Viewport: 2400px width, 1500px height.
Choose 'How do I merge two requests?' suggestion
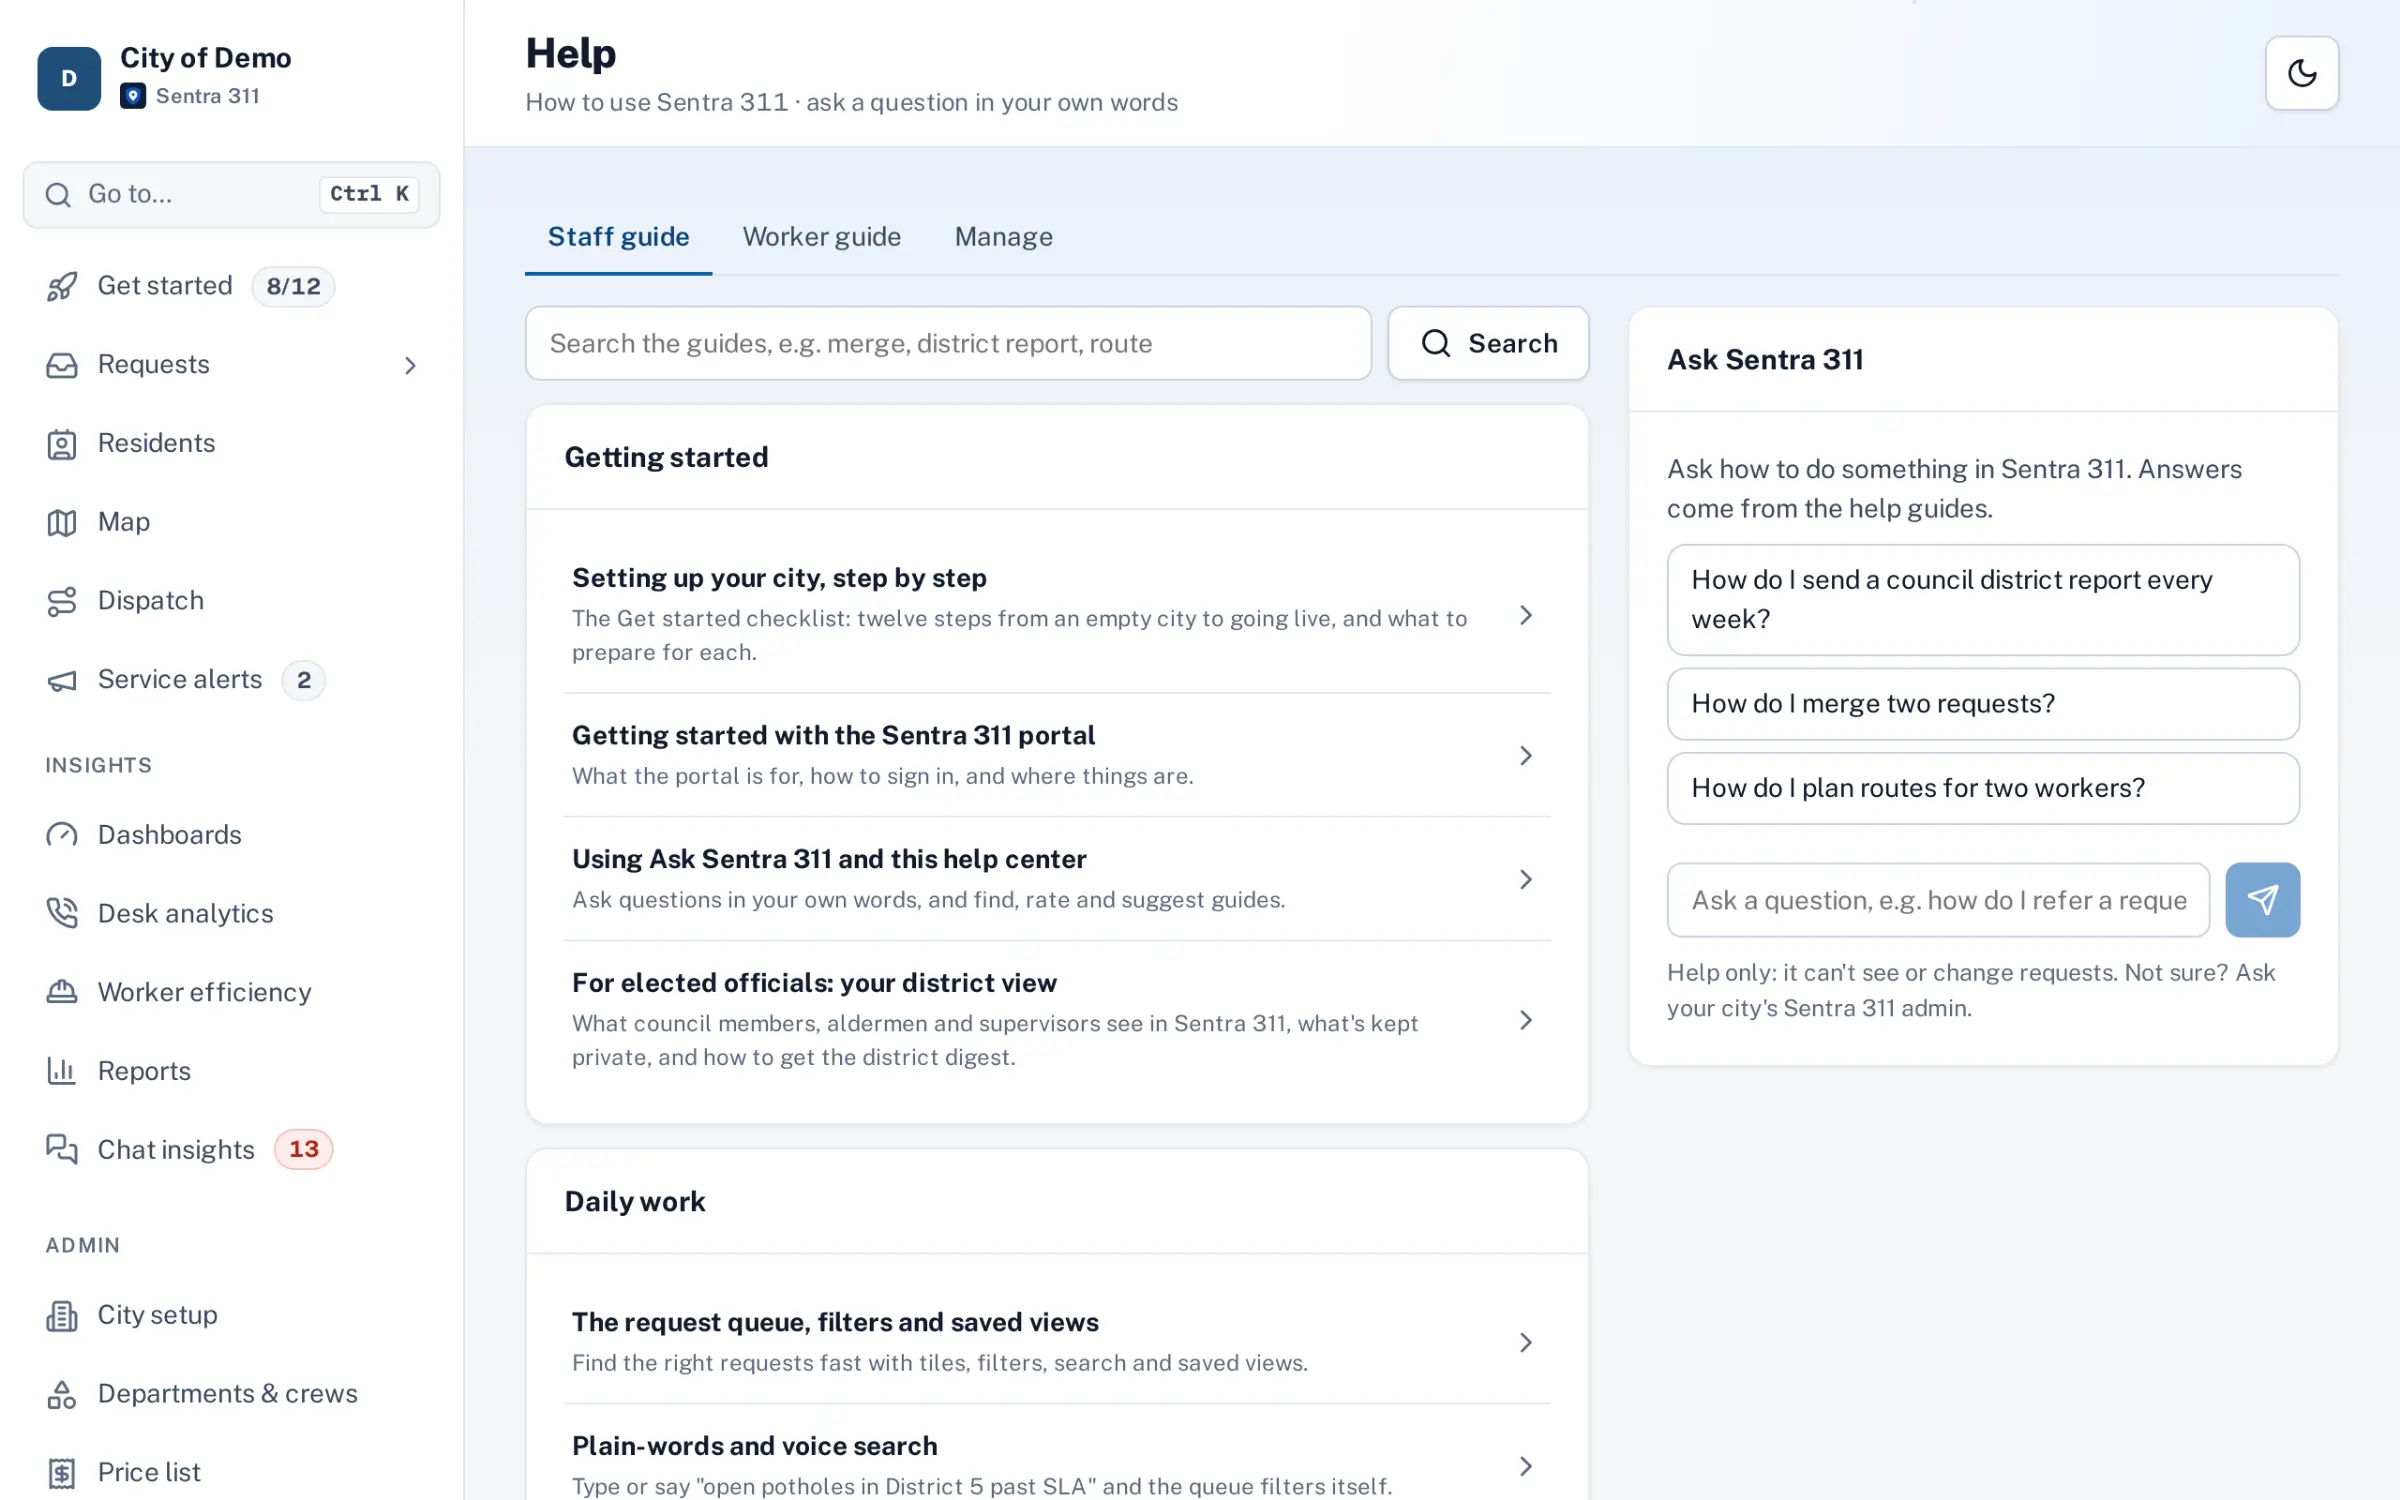(1983, 704)
